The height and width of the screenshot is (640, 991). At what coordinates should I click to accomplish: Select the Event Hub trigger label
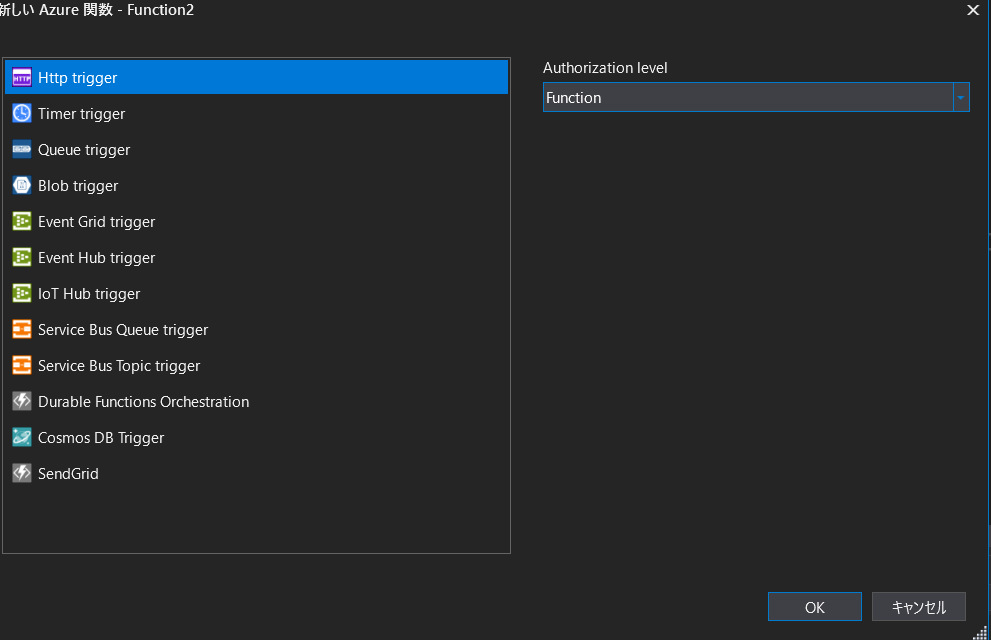(97, 258)
